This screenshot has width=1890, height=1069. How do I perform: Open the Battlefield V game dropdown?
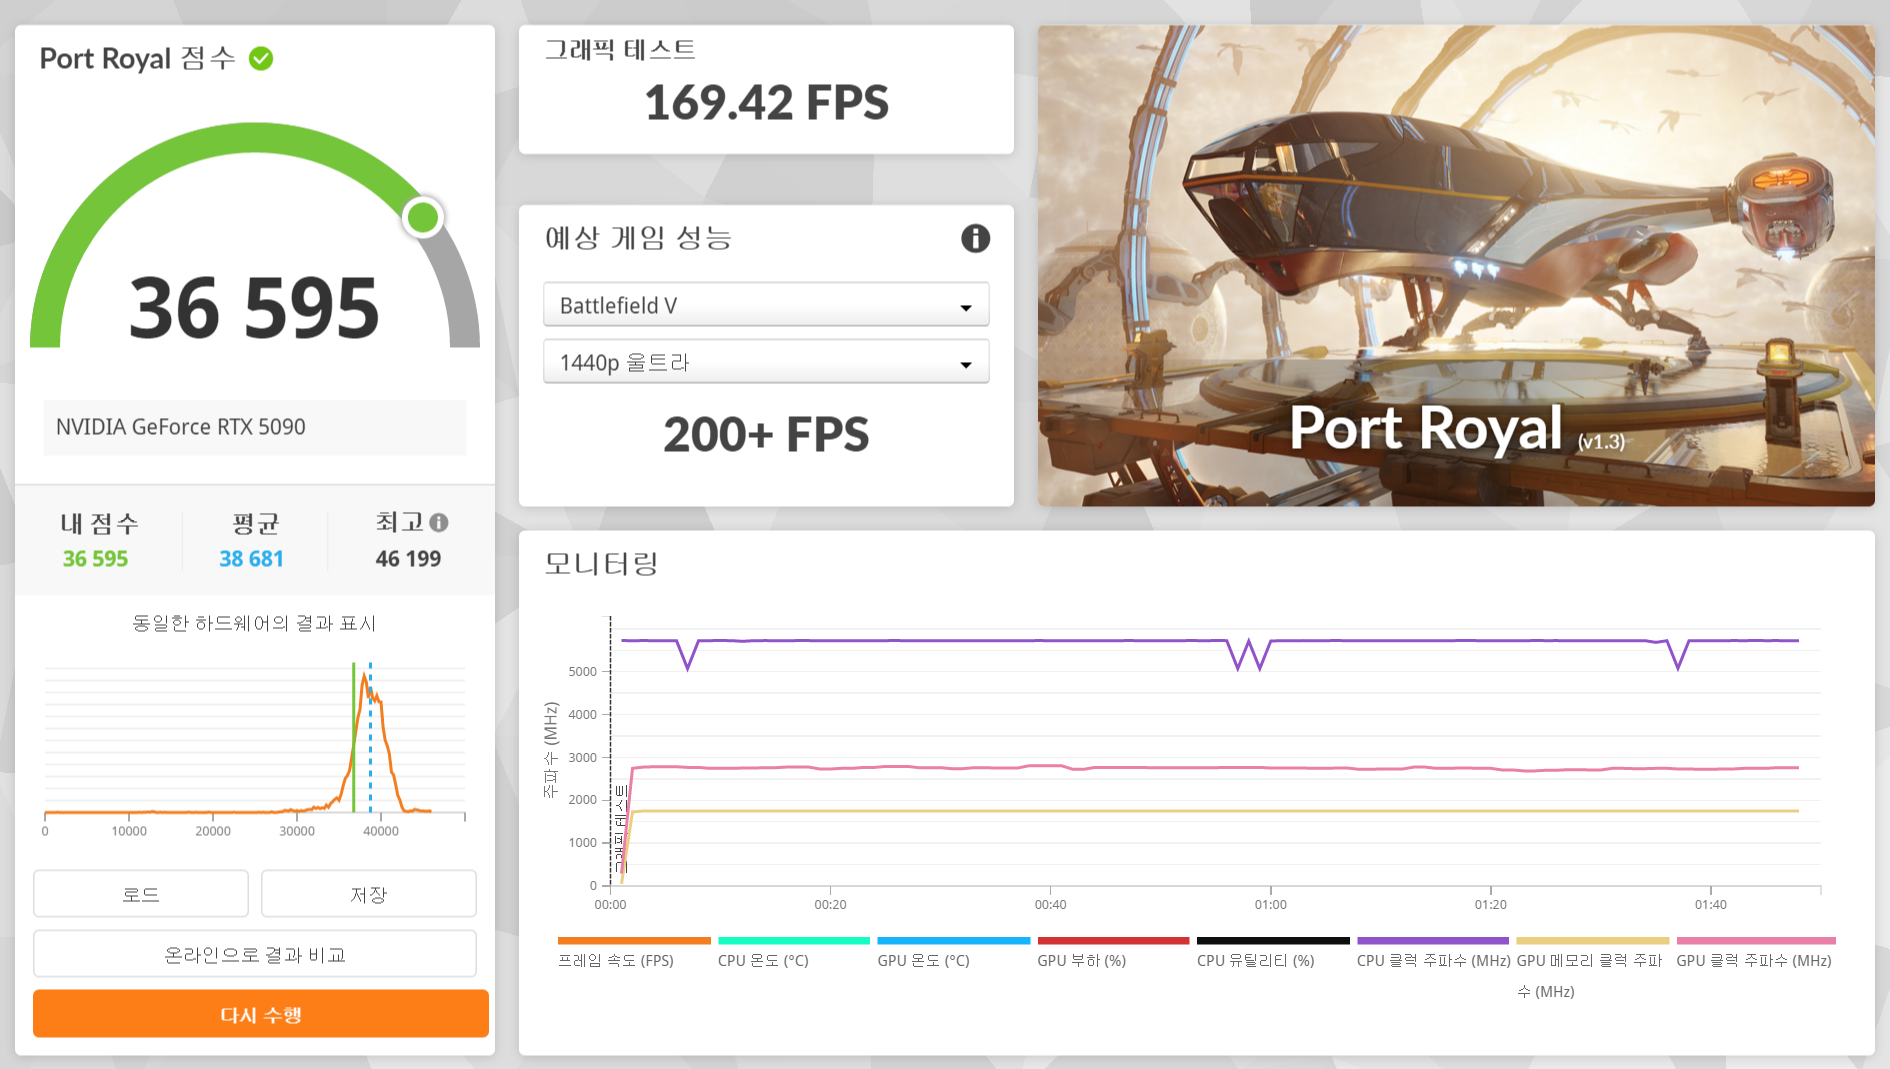(x=766, y=305)
